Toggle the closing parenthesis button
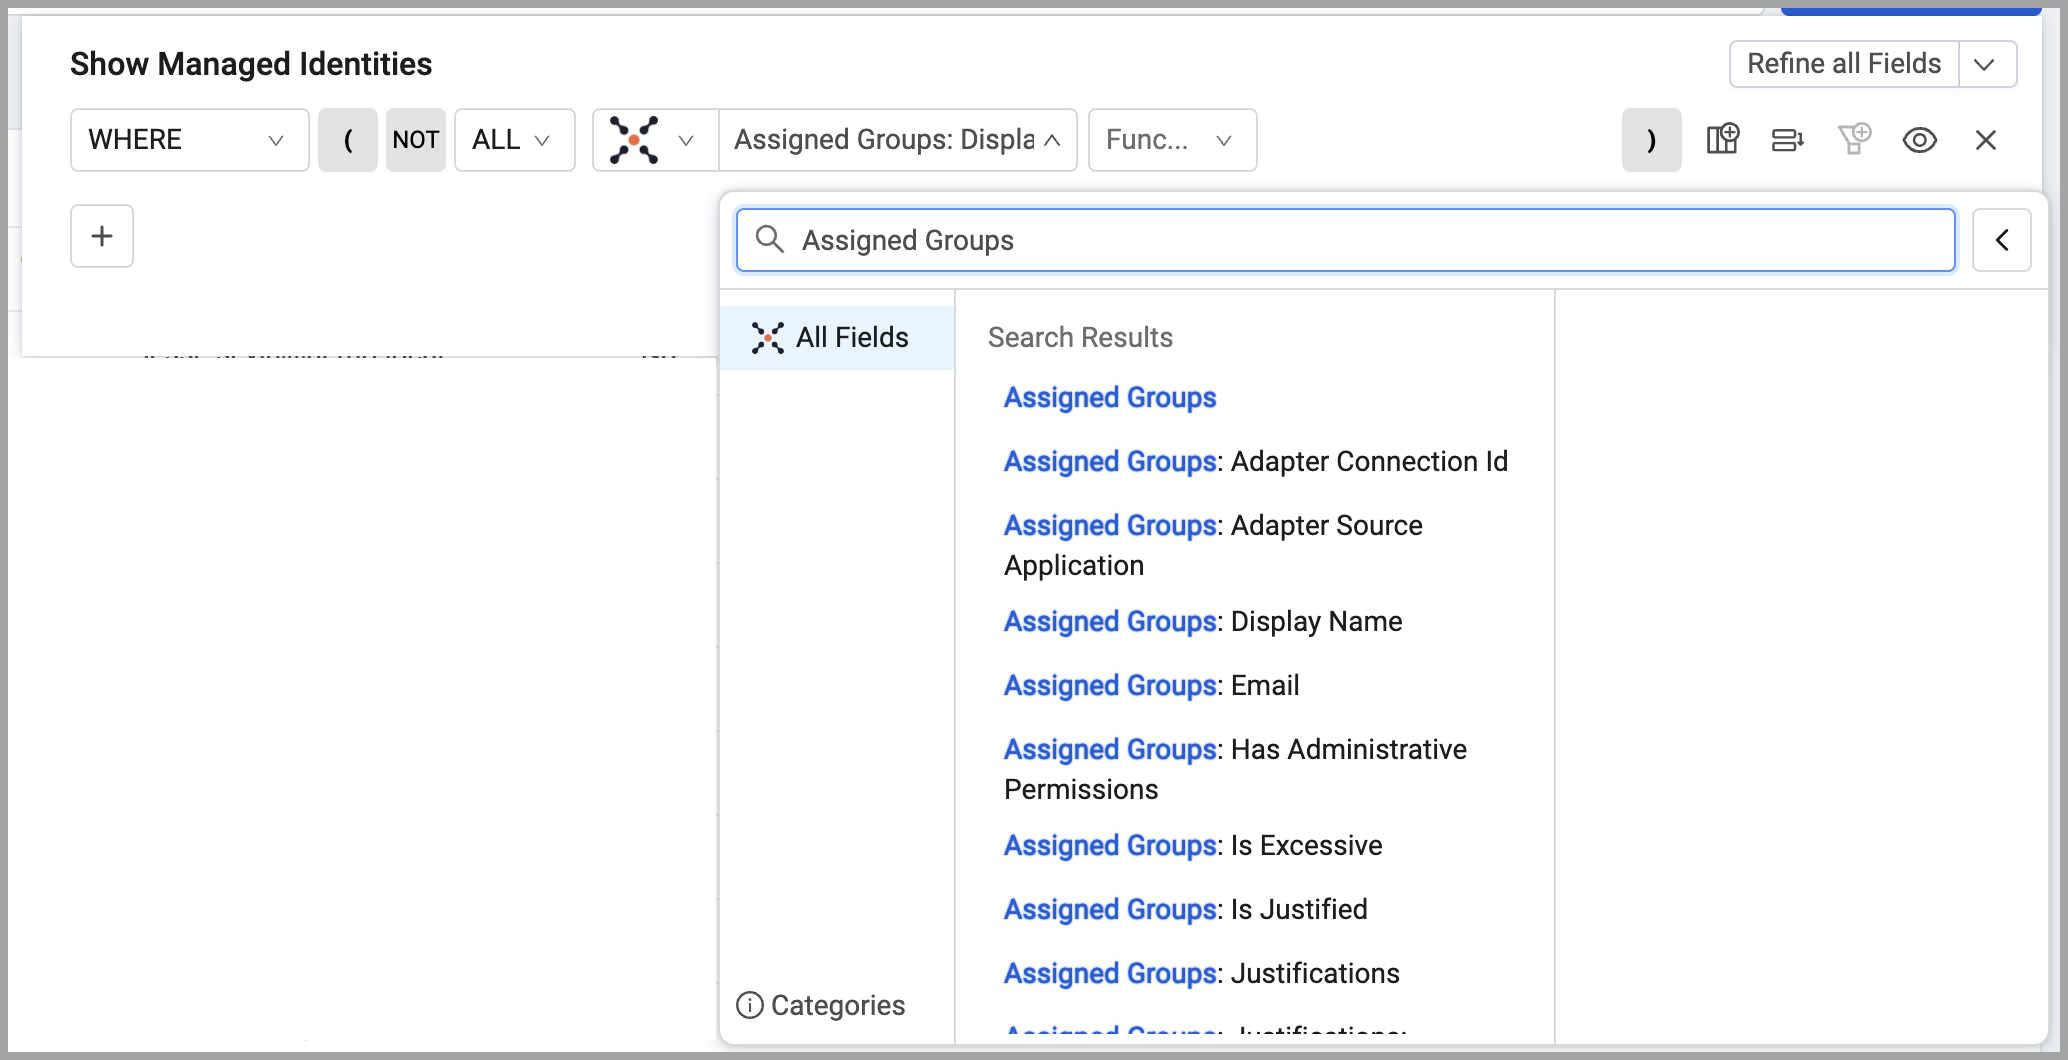This screenshot has width=2068, height=1060. tap(1652, 140)
